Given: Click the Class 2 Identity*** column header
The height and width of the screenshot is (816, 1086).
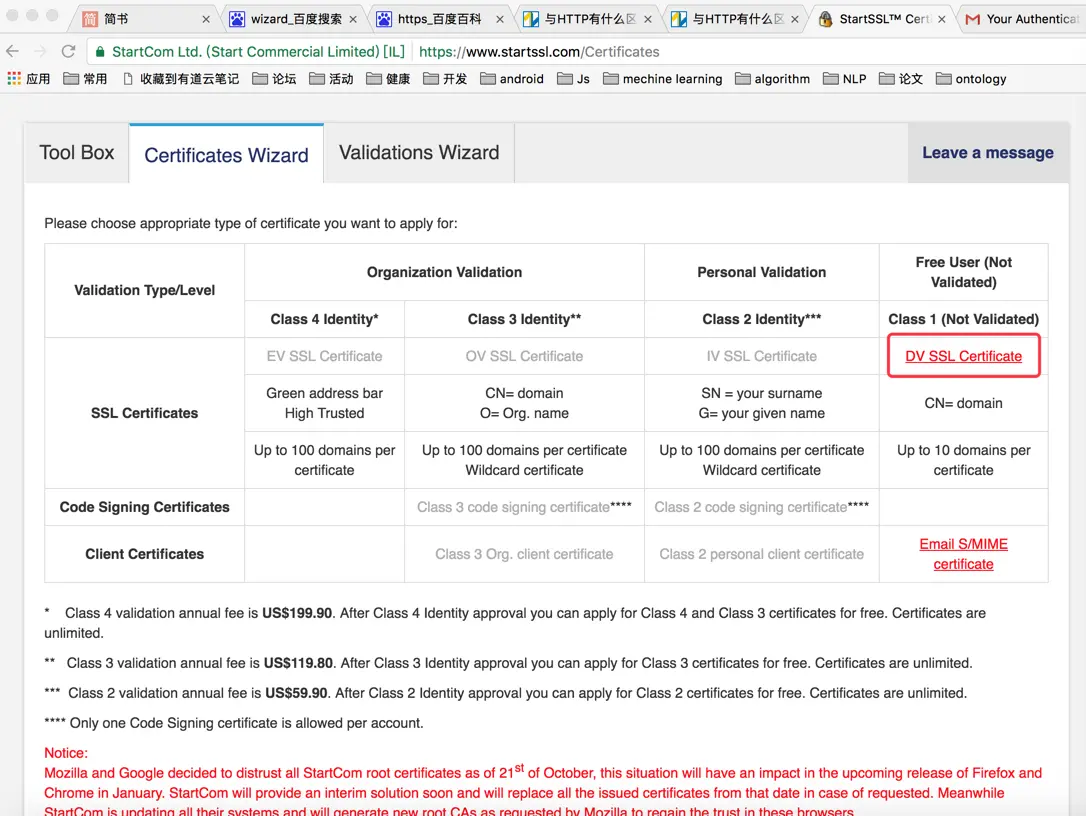Looking at the screenshot, I should click(x=761, y=319).
